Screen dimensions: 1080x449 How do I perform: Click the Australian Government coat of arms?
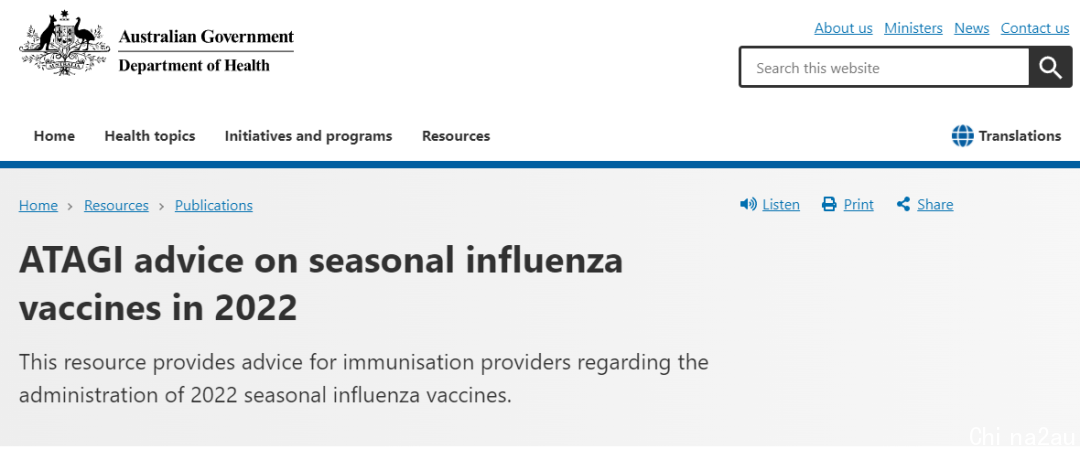pos(65,43)
